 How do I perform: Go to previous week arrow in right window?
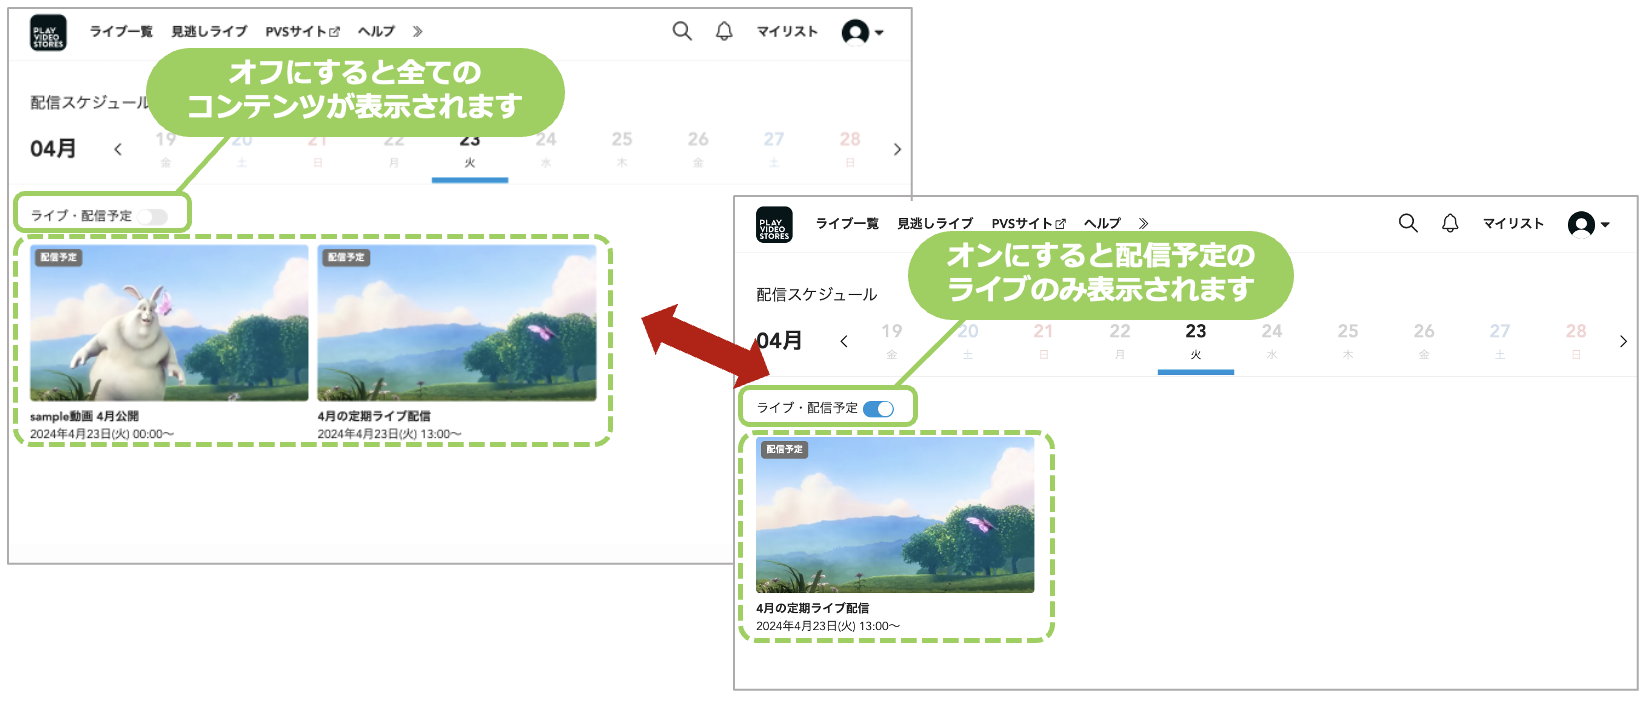coord(844,341)
